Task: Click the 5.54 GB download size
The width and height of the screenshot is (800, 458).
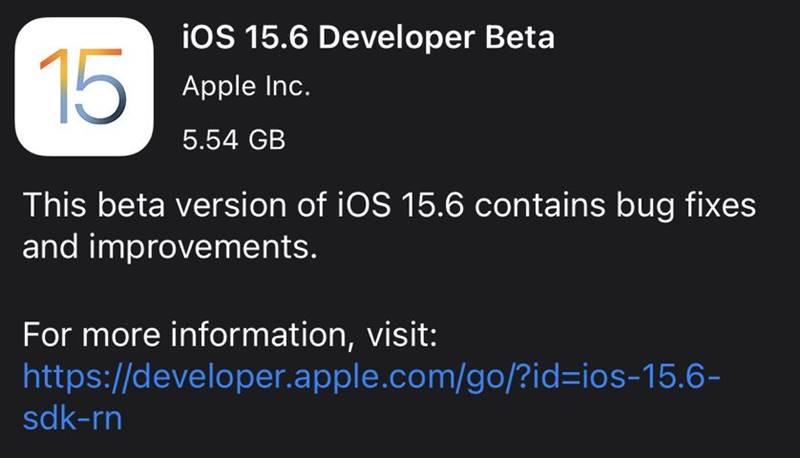Action: coord(234,140)
